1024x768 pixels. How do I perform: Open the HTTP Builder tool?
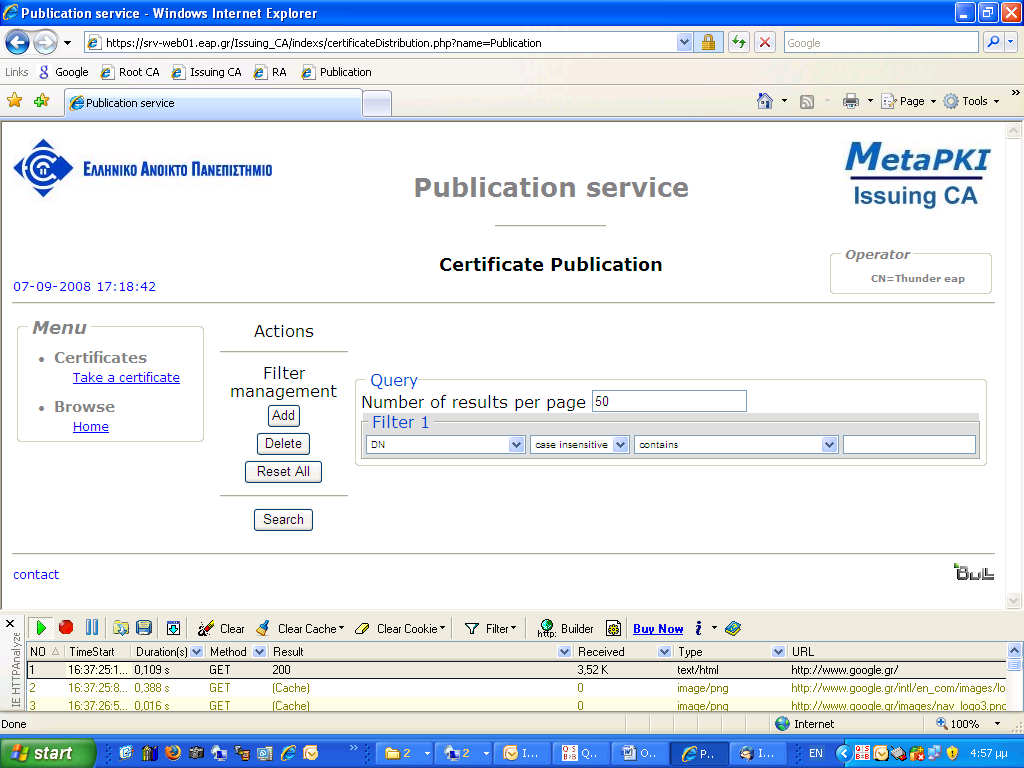point(566,628)
